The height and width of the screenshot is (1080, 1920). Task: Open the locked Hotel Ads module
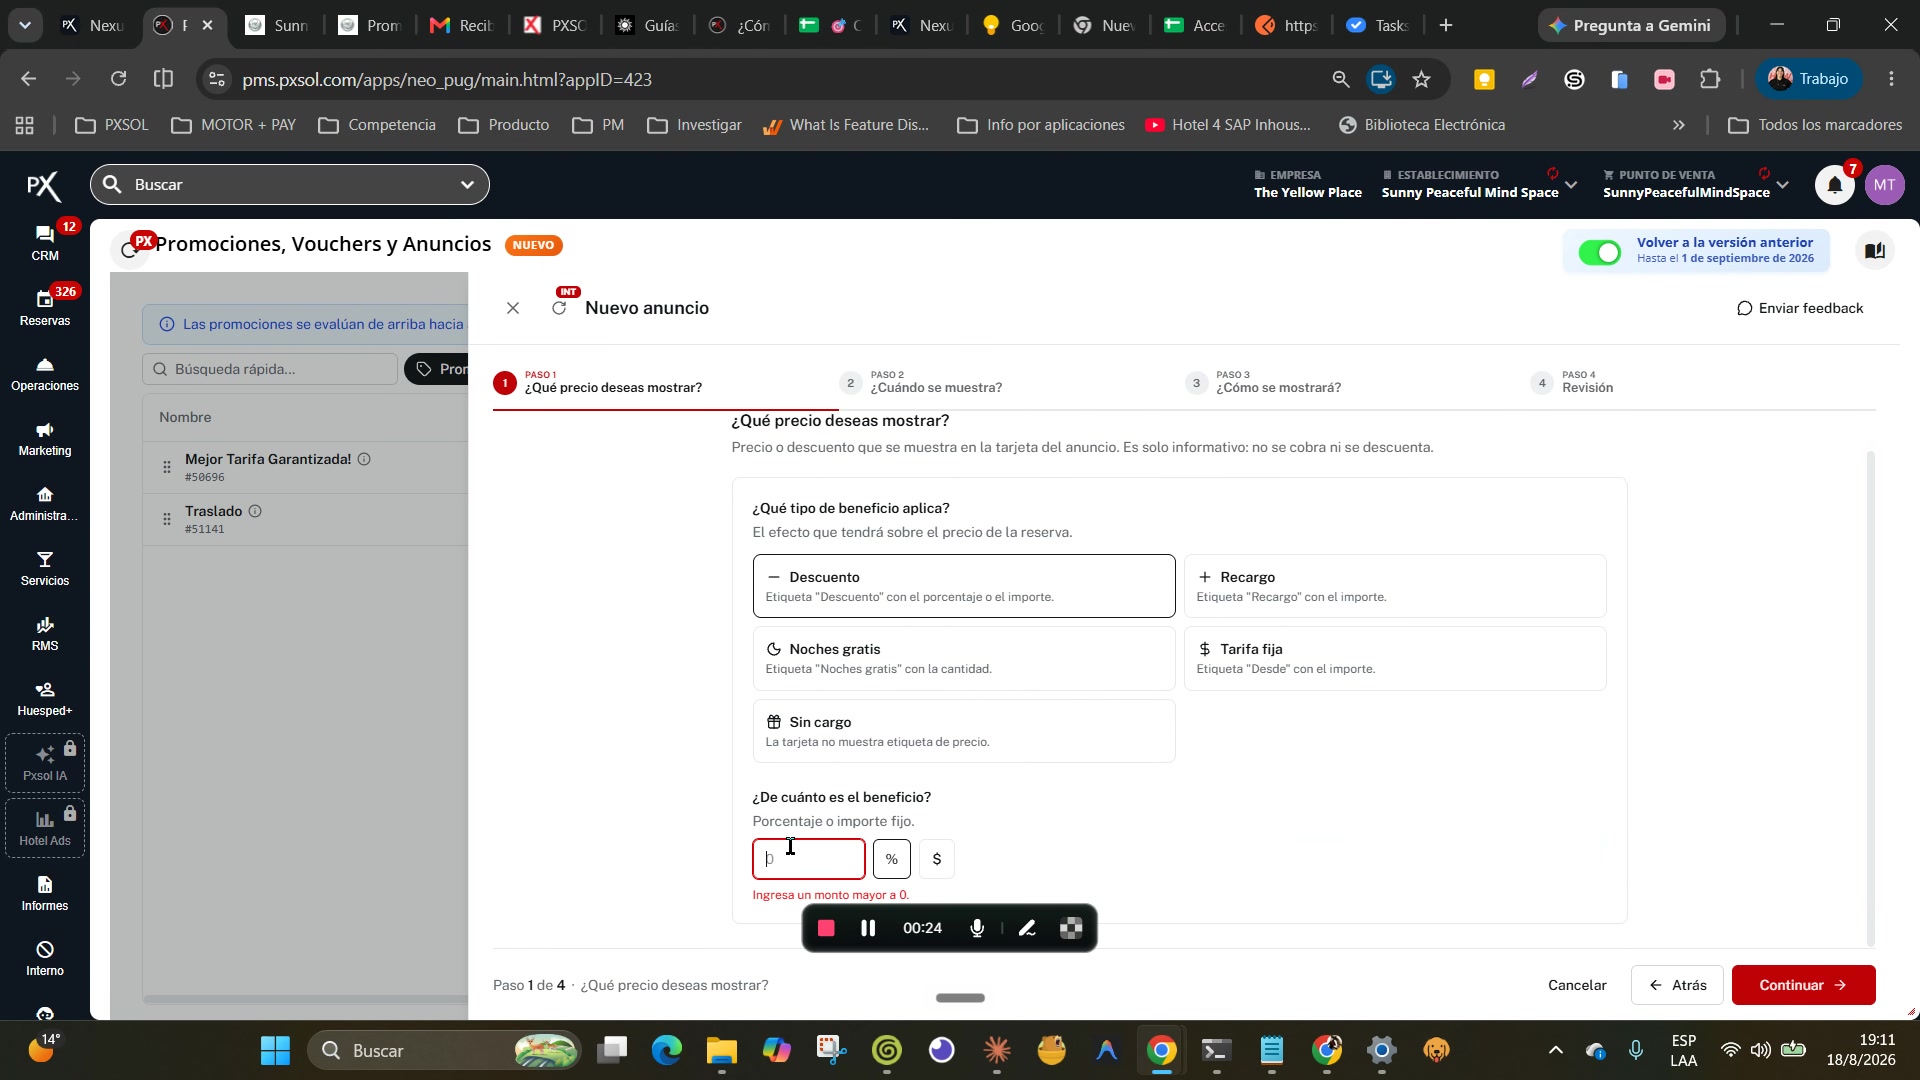(45, 828)
